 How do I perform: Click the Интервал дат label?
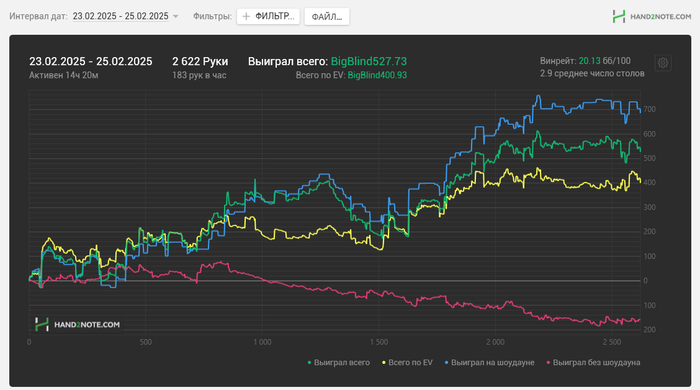[38, 17]
